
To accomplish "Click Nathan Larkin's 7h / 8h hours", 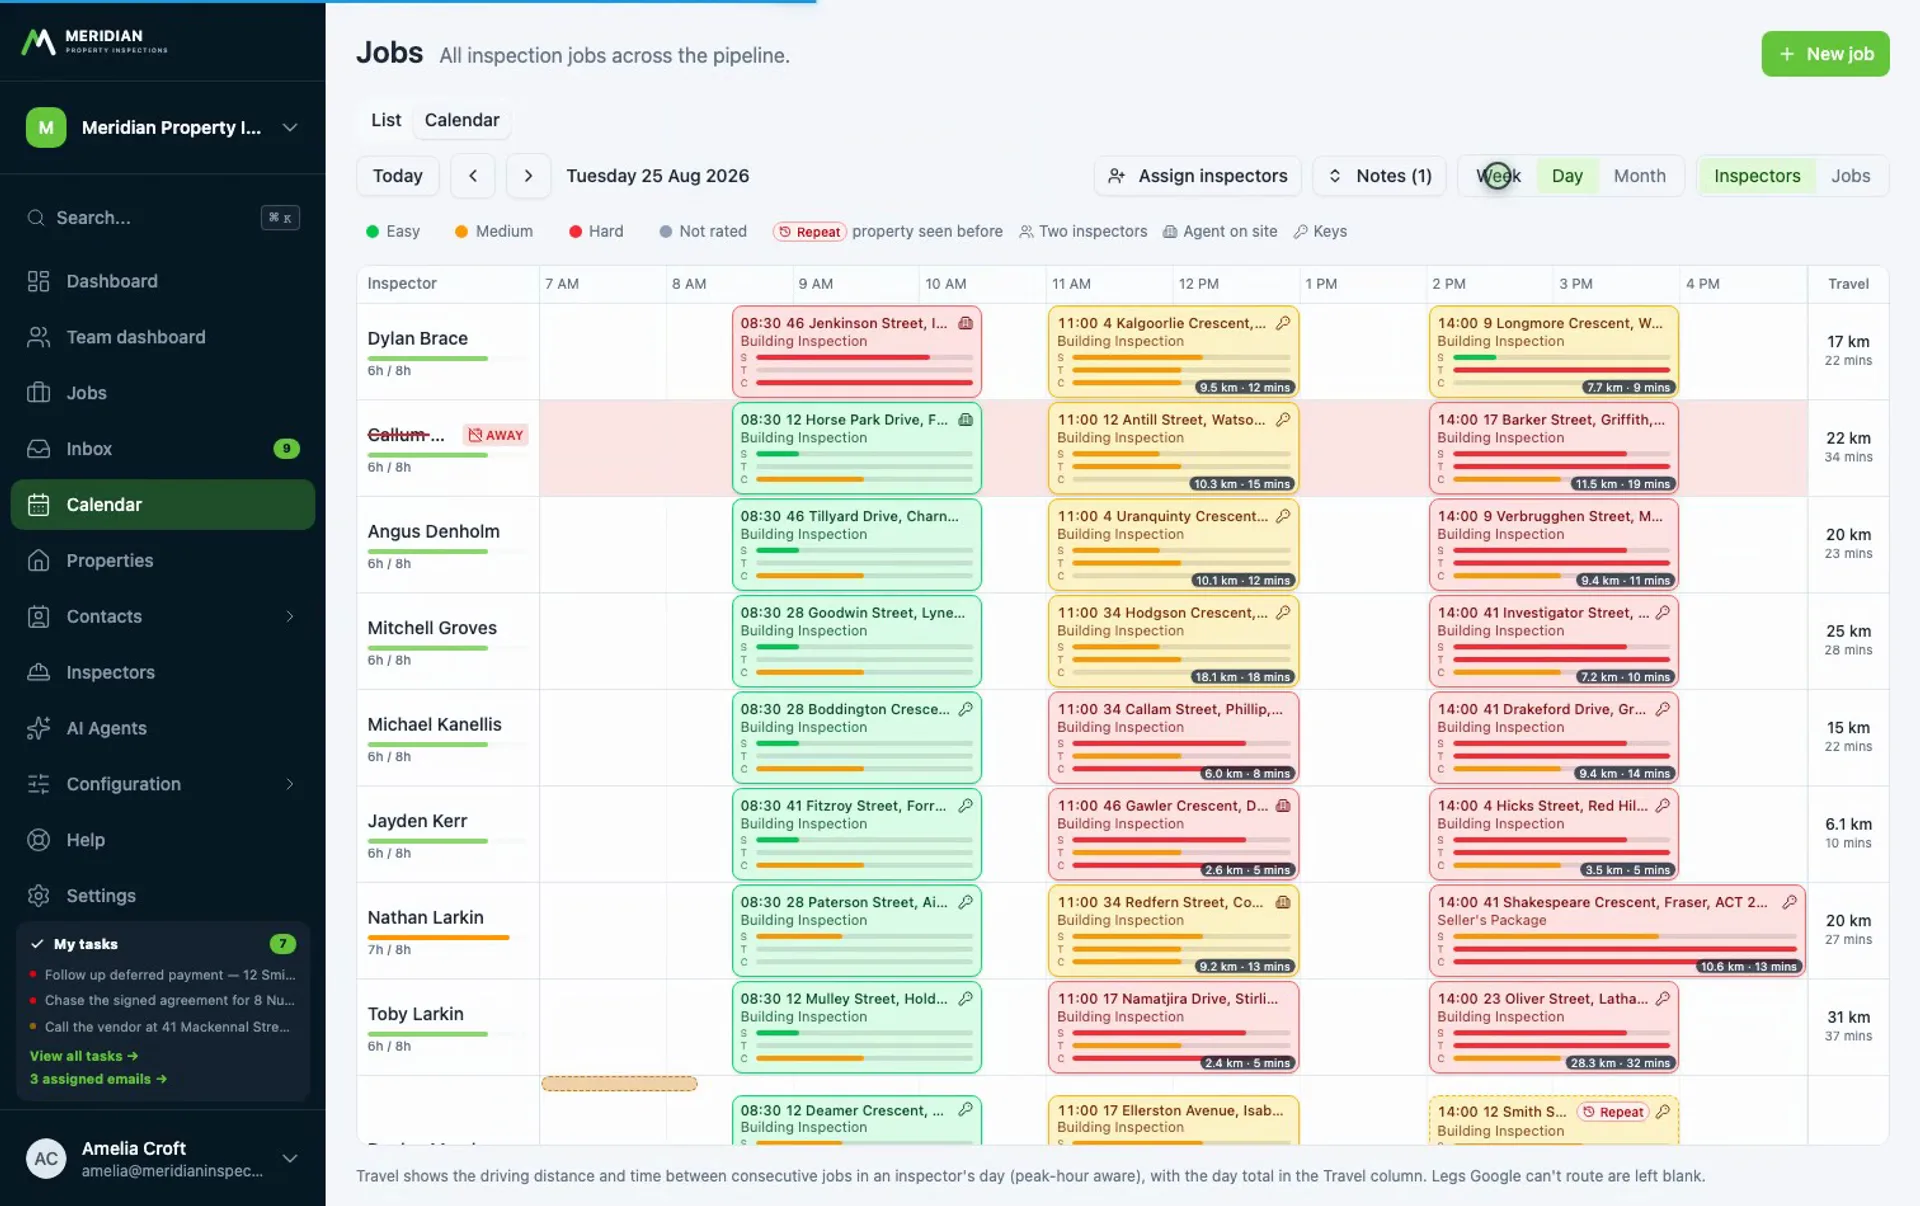I will [389, 950].
